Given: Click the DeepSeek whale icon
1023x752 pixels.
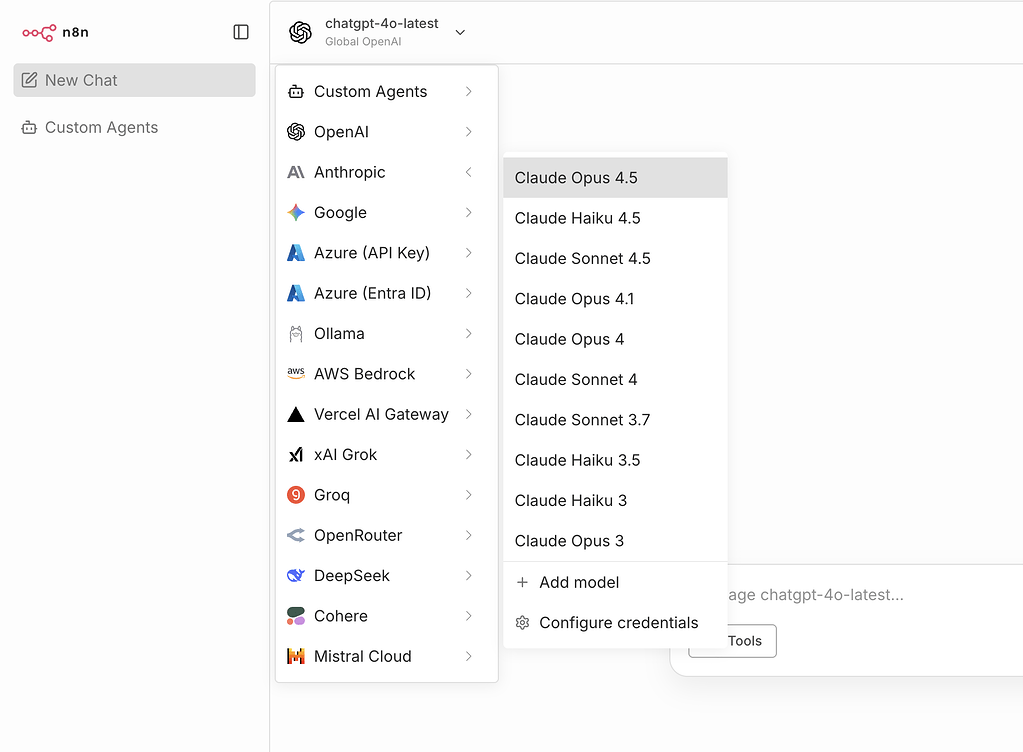Looking at the screenshot, I should [296, 576].
